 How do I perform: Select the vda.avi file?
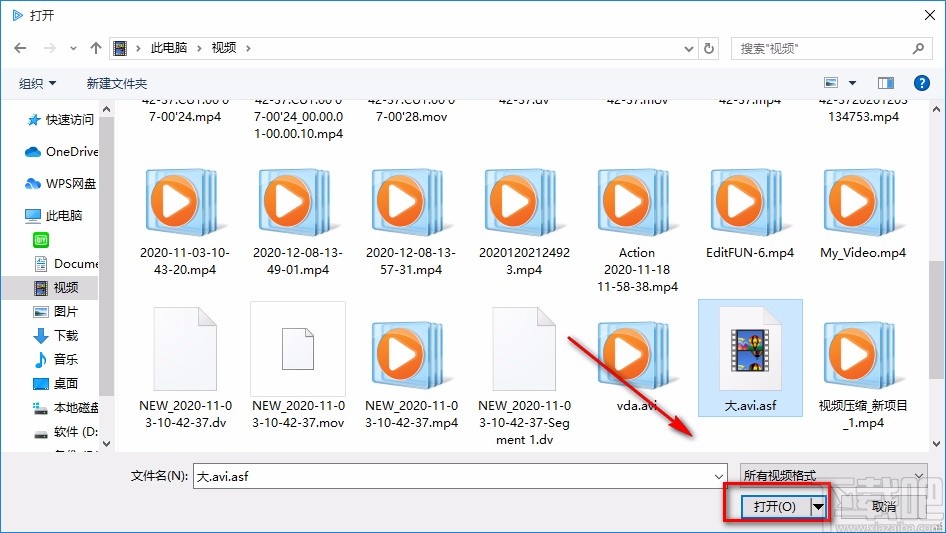637,367
